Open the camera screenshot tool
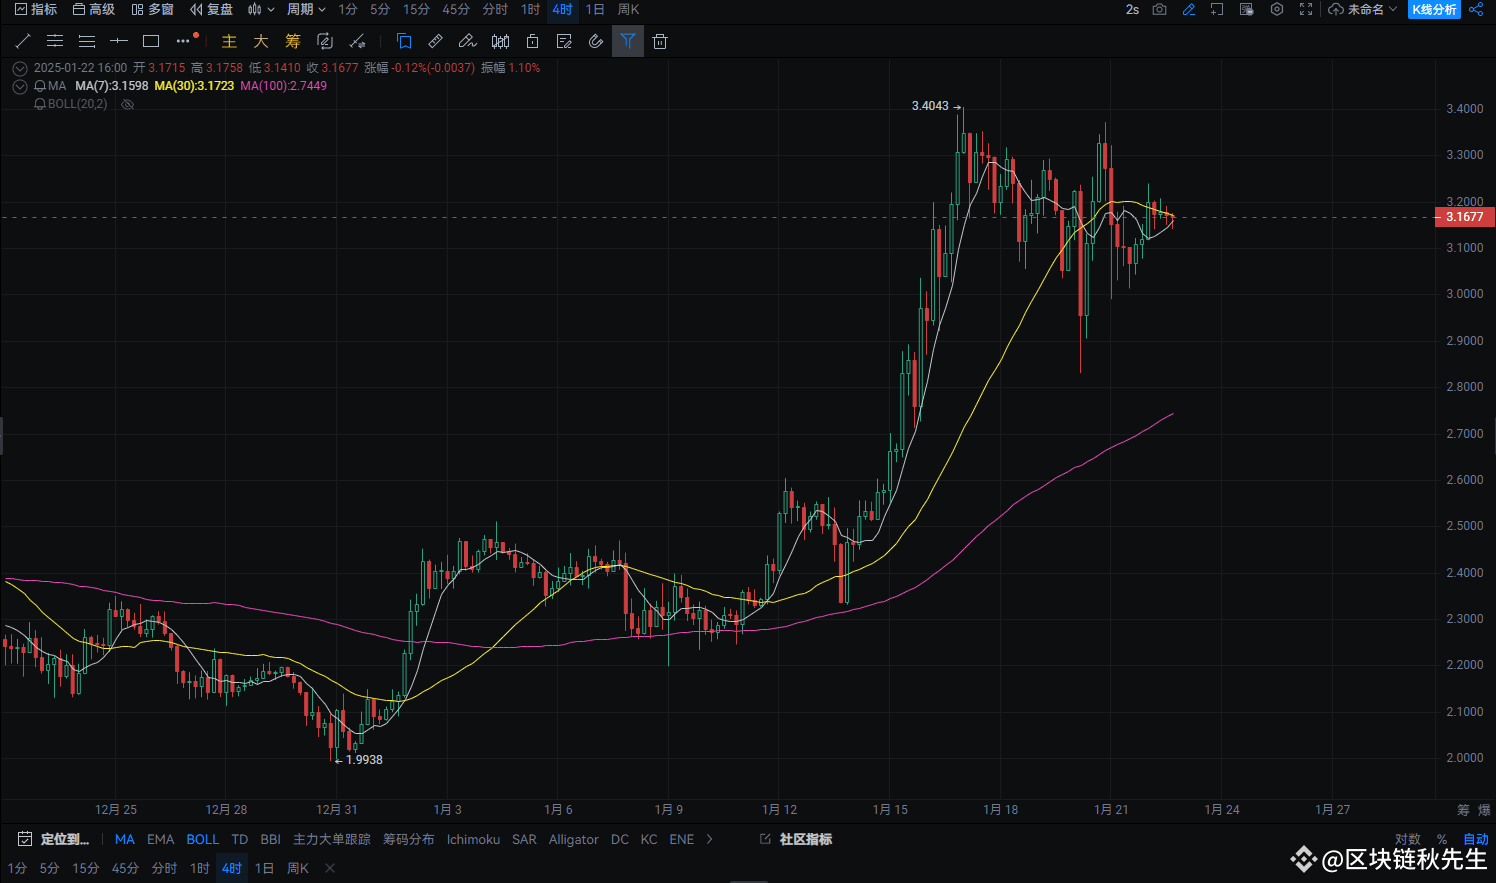The image size is (1496, 883). pos(1160,9)
